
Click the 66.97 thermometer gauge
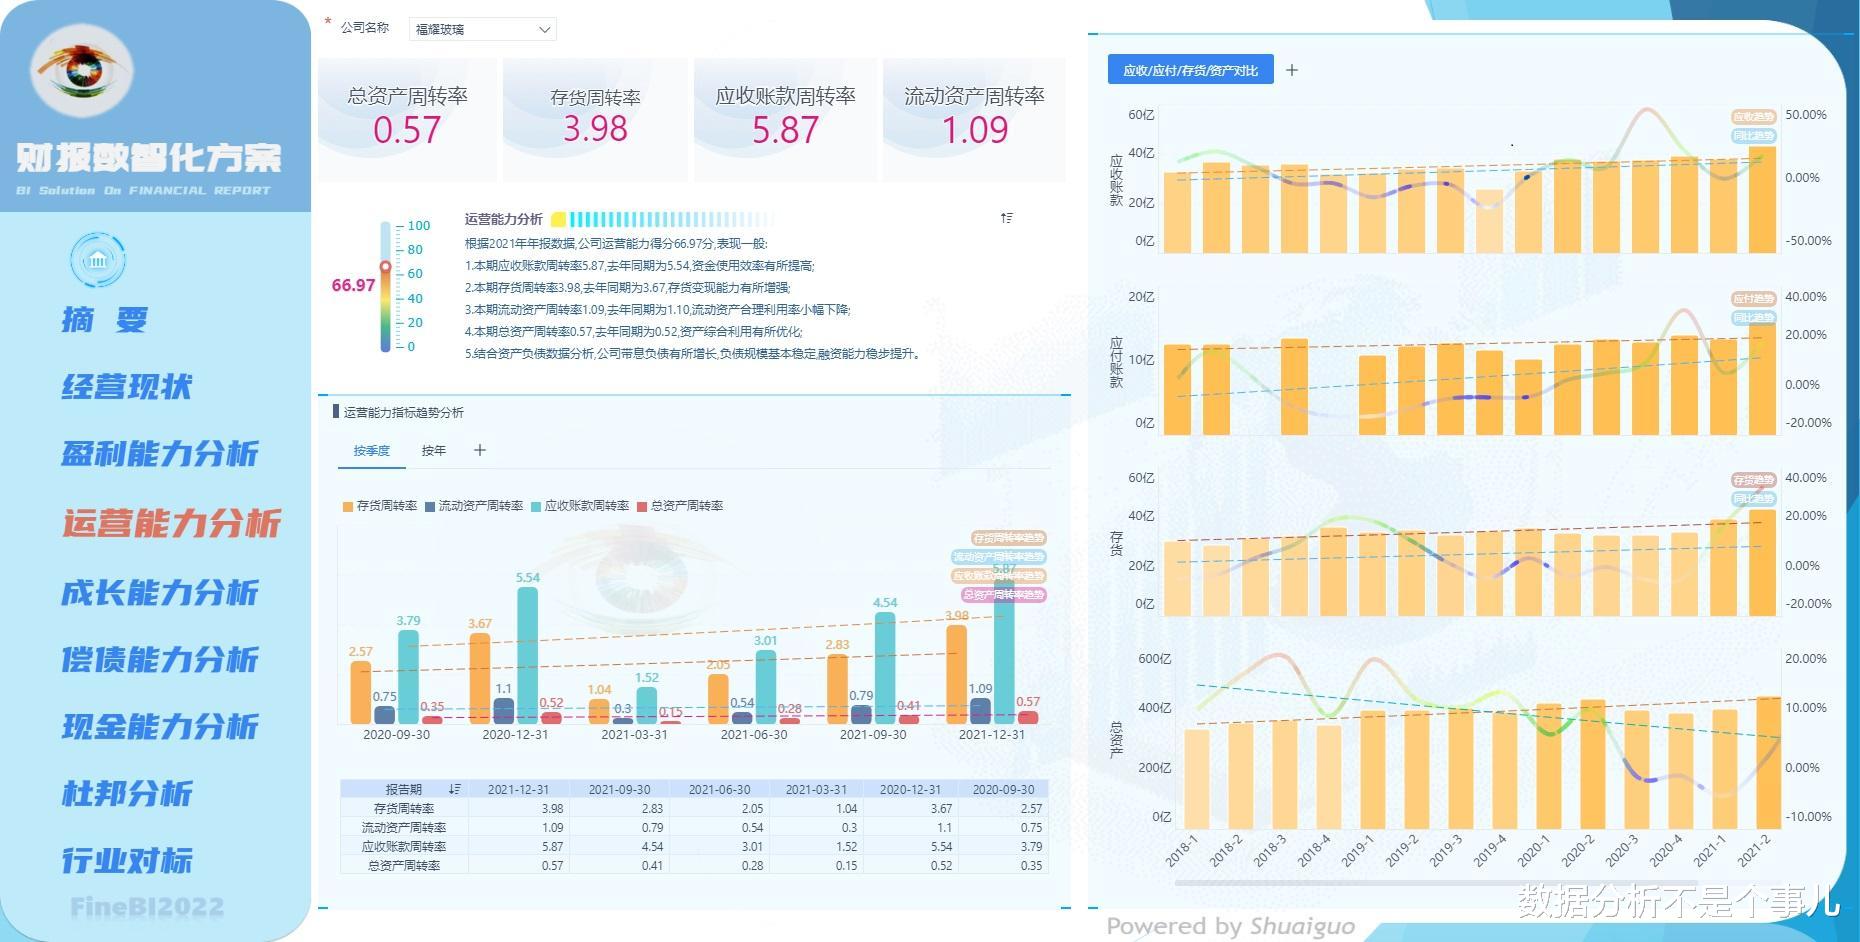coord(386,286)
